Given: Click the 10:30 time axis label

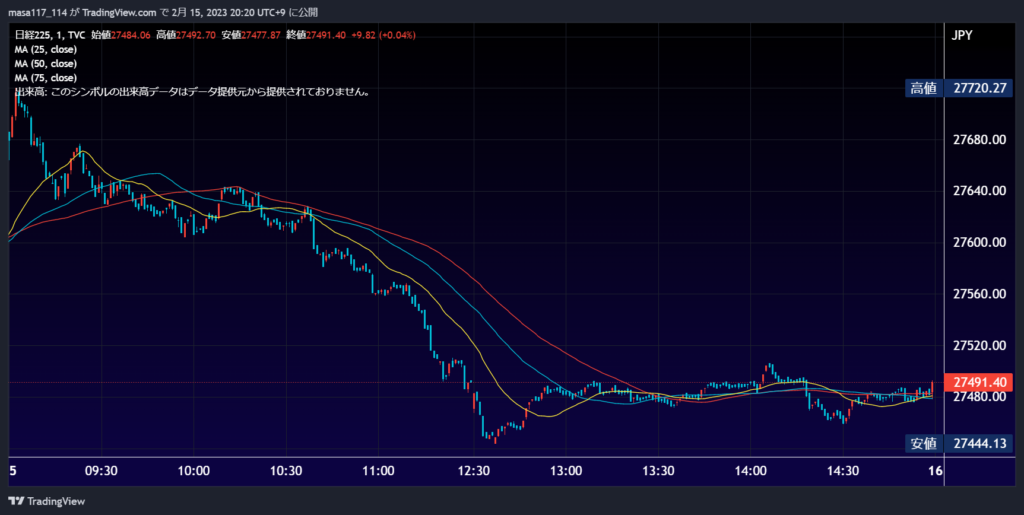Looking at the screenshot, I should (x=287, y=471).
